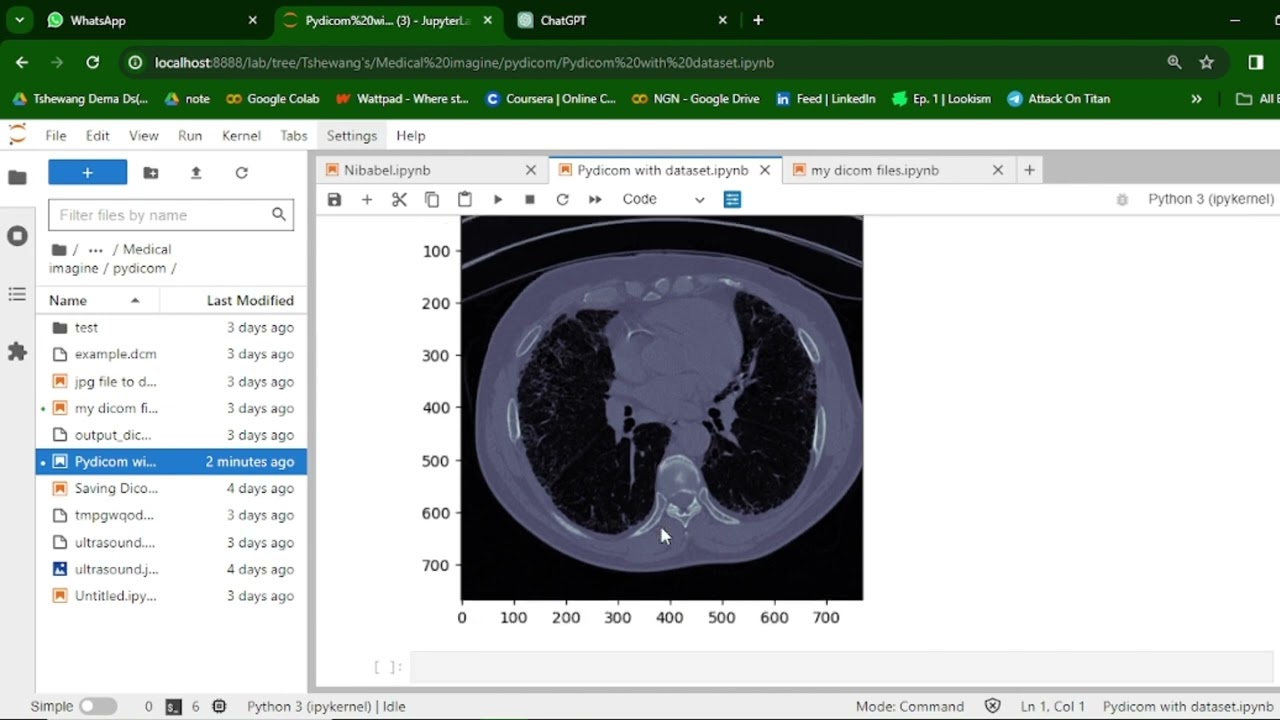The width and height of the screenshot is (1280, 720).
Task: Click the CT scan output image
Action: [x=661, y=408]
